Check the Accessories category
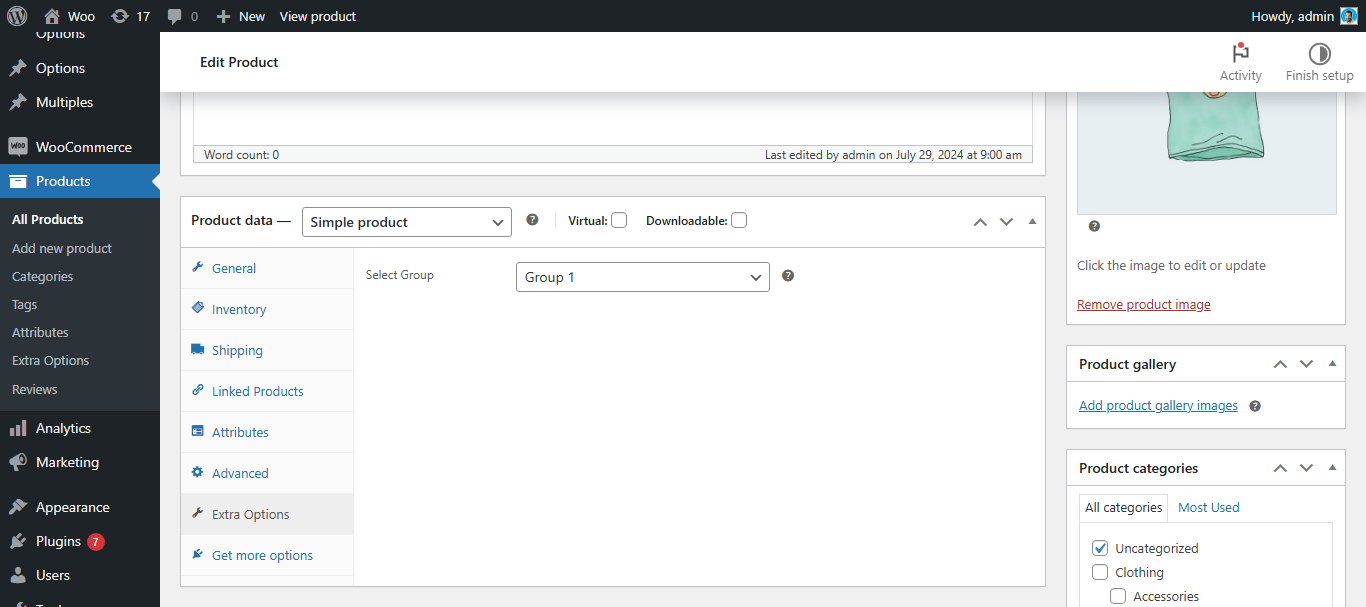This screenshot has width=1366, height=607. click(x=1118, y=596)
